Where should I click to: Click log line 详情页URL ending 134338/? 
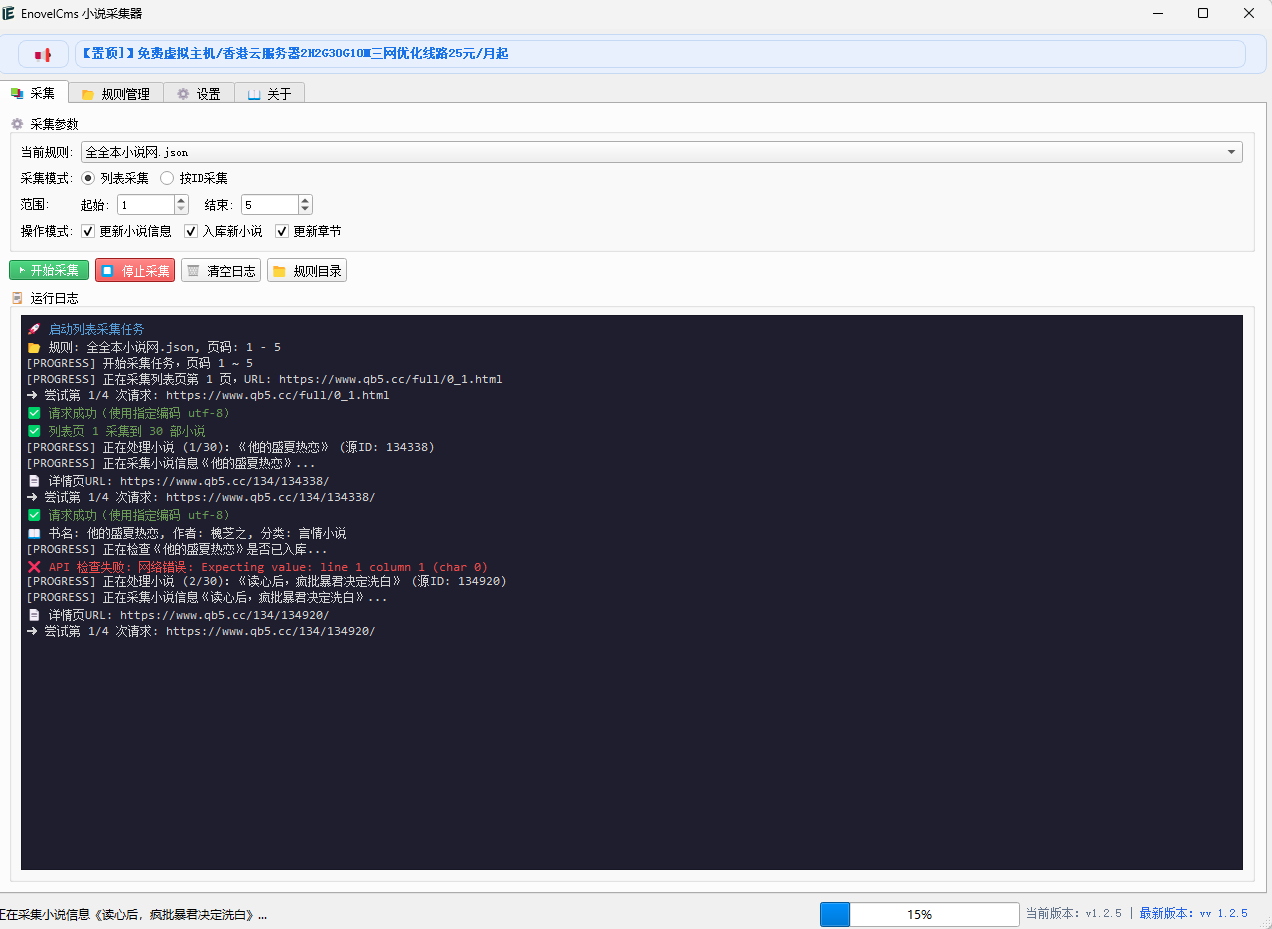point(178,481)
